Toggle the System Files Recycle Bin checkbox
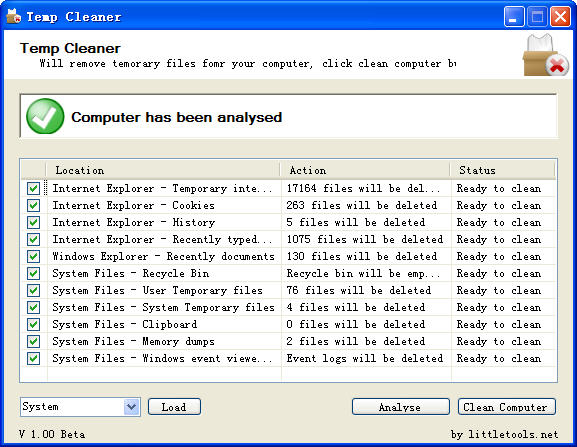The width and height of the screenshot is (577, 447). pyautogui.click(x=33, y=274)
